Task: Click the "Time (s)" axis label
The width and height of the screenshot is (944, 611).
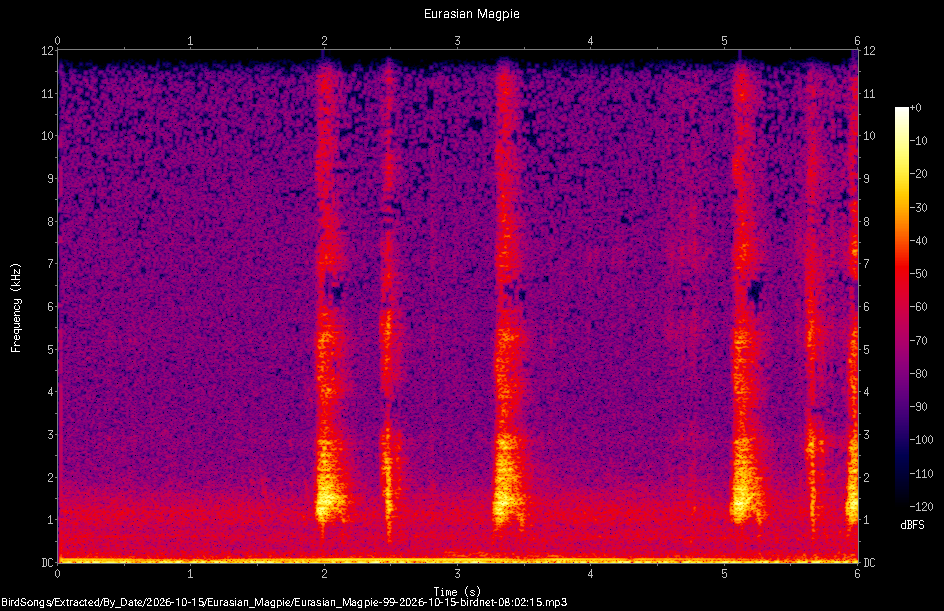Action: pos(457,592)
